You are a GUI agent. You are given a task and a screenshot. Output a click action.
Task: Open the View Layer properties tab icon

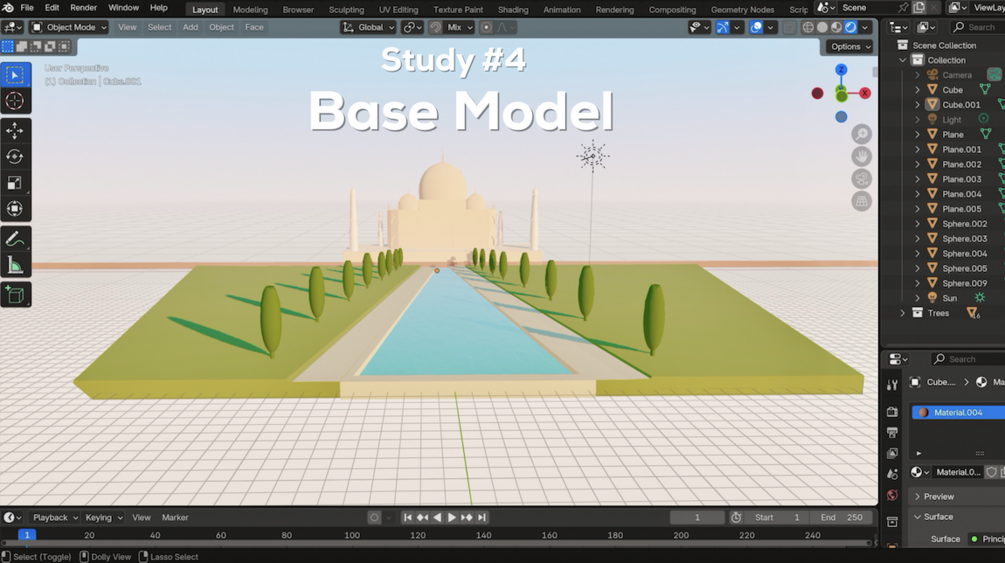(x=892, y=453)
